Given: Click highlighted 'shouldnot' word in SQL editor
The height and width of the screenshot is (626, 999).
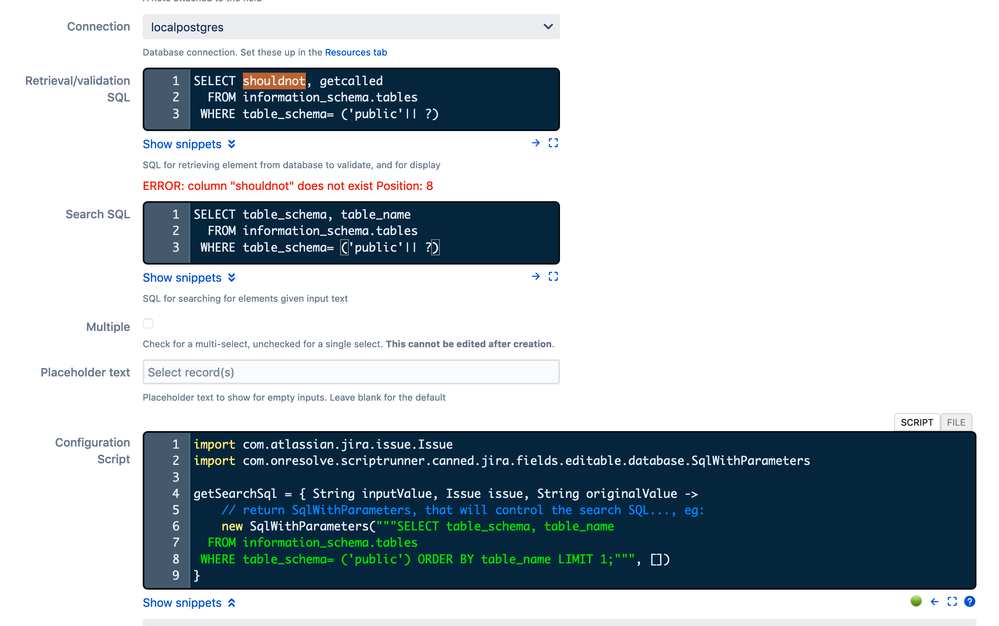Looking at the screenshot, I should click(274, 81).
